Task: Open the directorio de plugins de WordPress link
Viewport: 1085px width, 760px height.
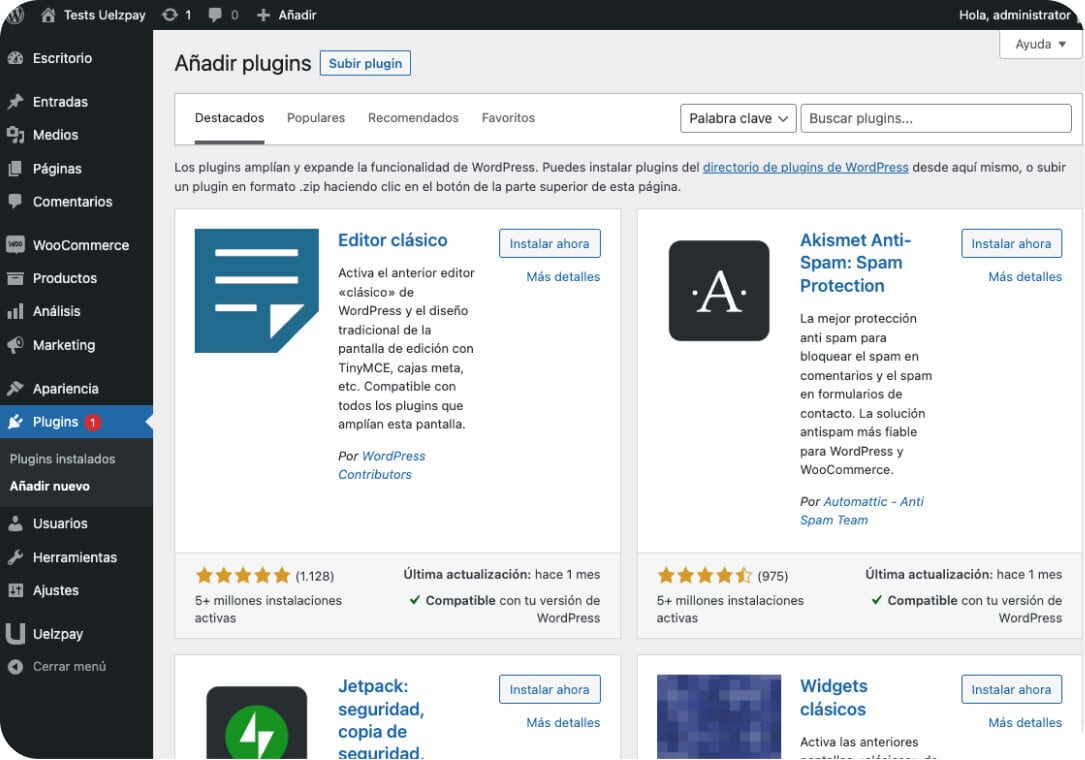Action: [805, 167]
